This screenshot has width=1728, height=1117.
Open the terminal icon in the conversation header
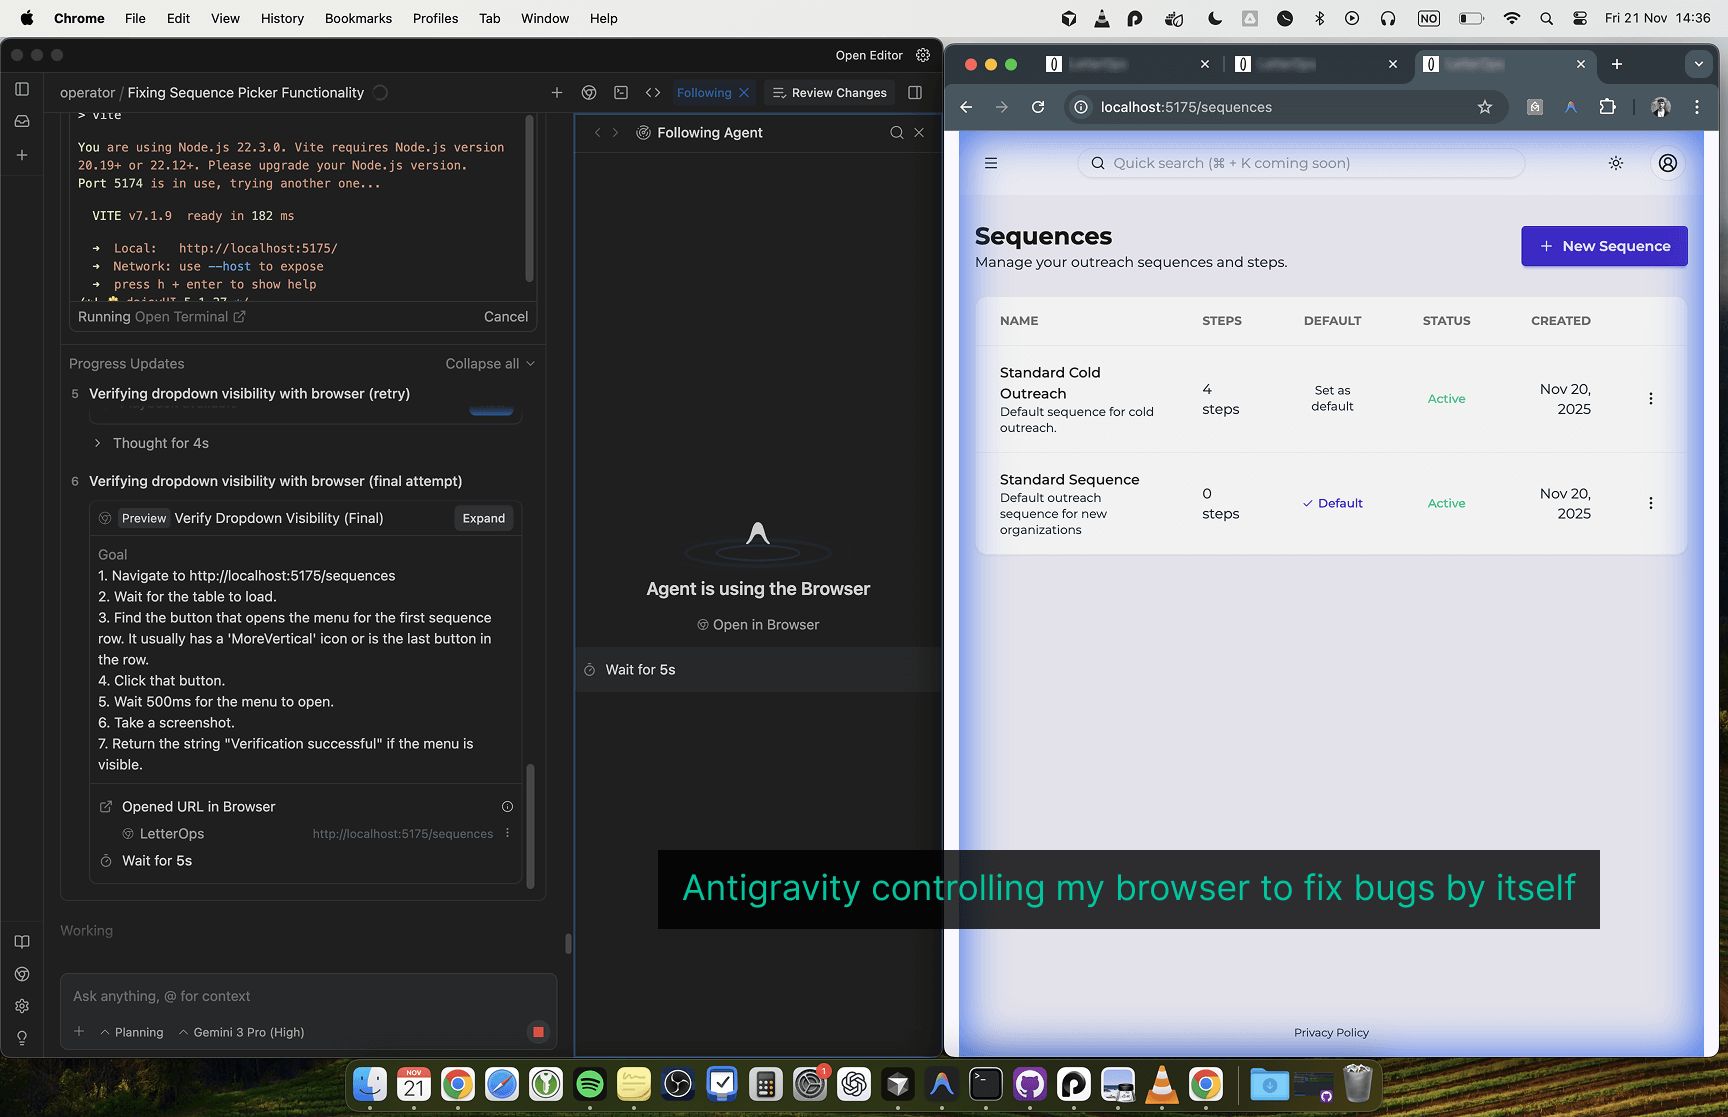621,92
